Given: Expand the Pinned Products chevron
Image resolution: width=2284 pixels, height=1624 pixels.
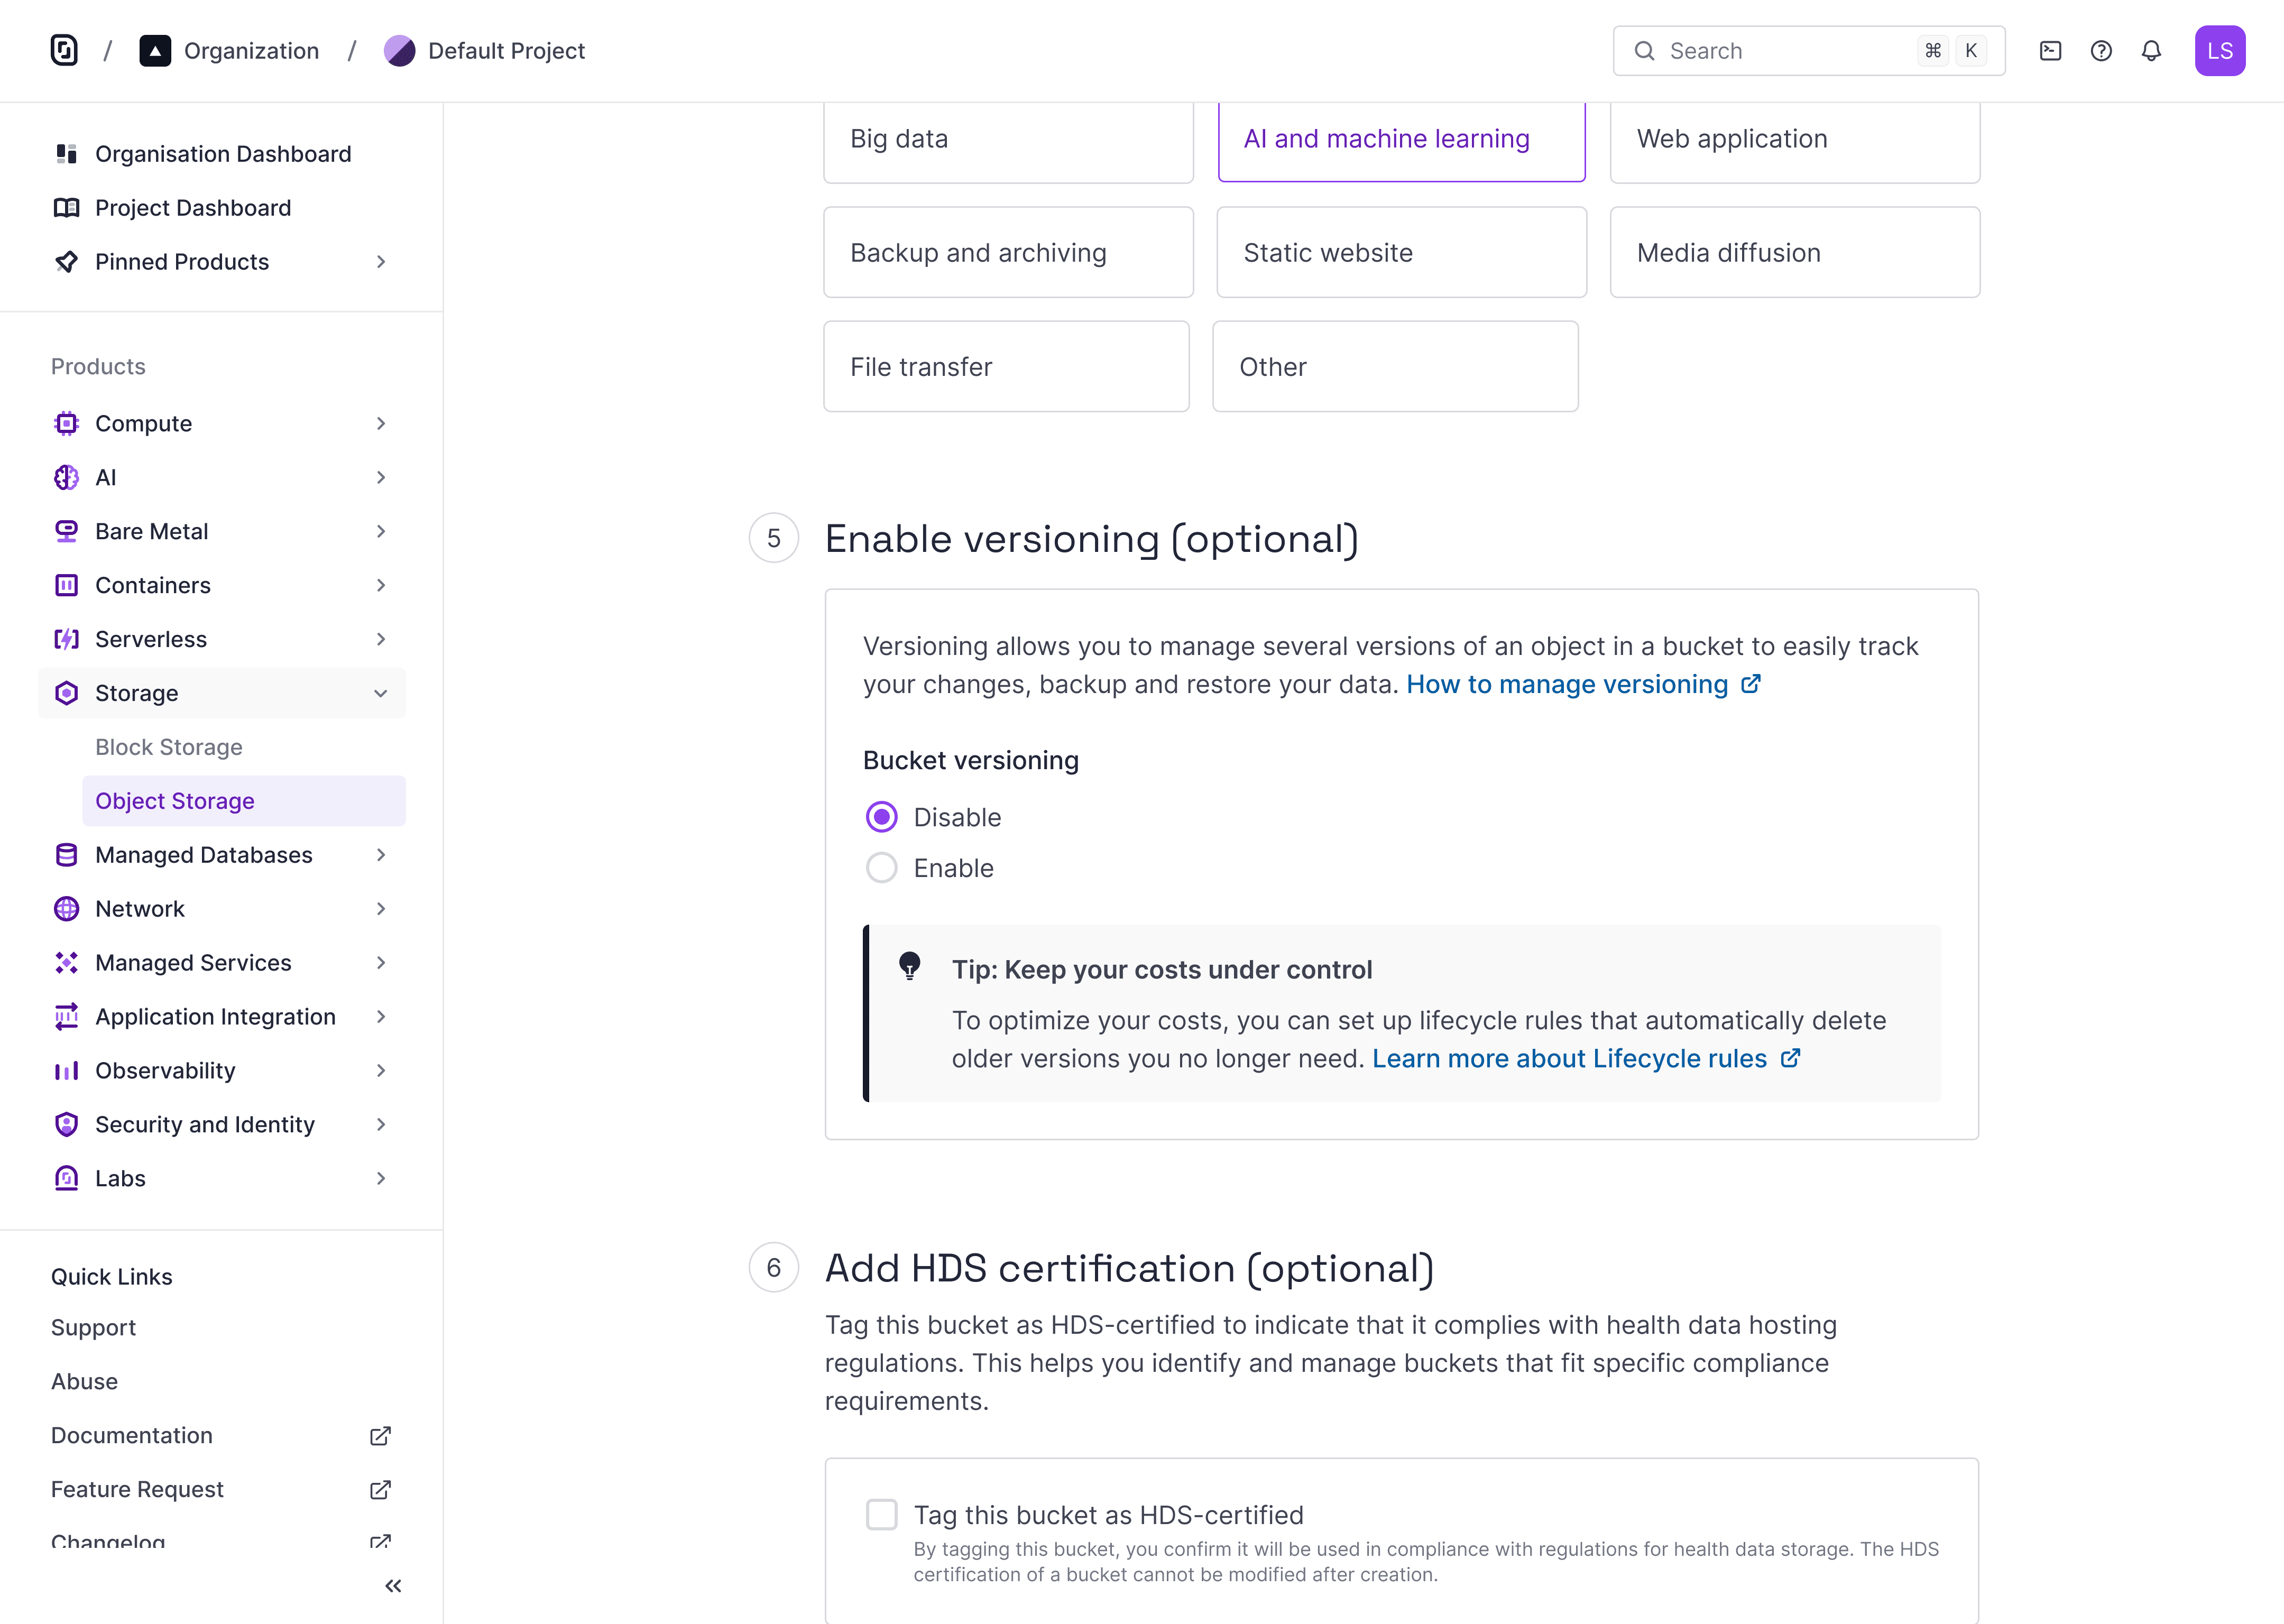Looking at the screenshot, I should (x=380, y=262).
